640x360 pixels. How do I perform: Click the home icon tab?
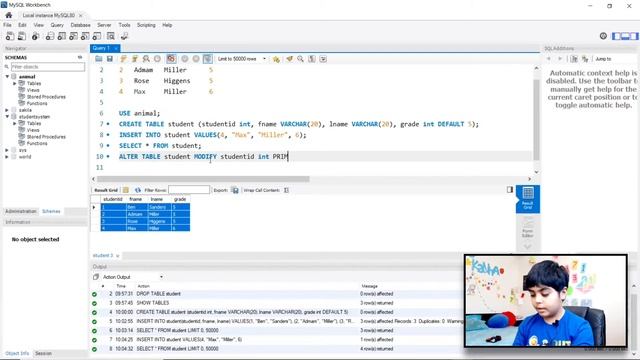(9, 15)
